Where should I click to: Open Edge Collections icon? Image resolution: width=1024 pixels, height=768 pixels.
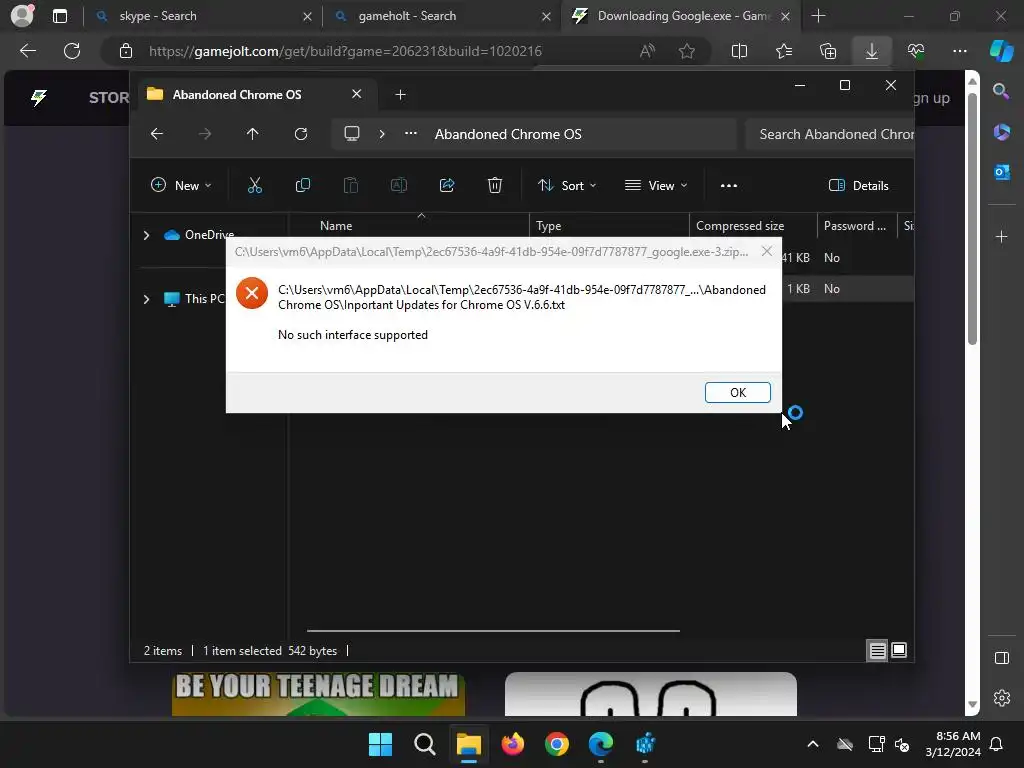[x=828, y=51]
